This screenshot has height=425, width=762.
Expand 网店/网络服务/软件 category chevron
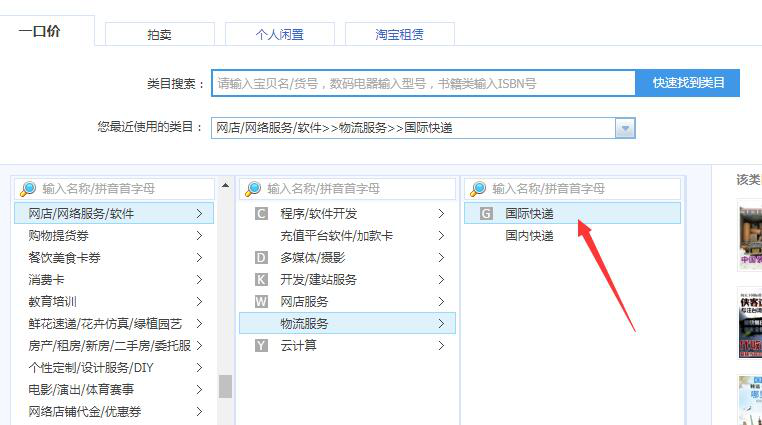(200, 214)
